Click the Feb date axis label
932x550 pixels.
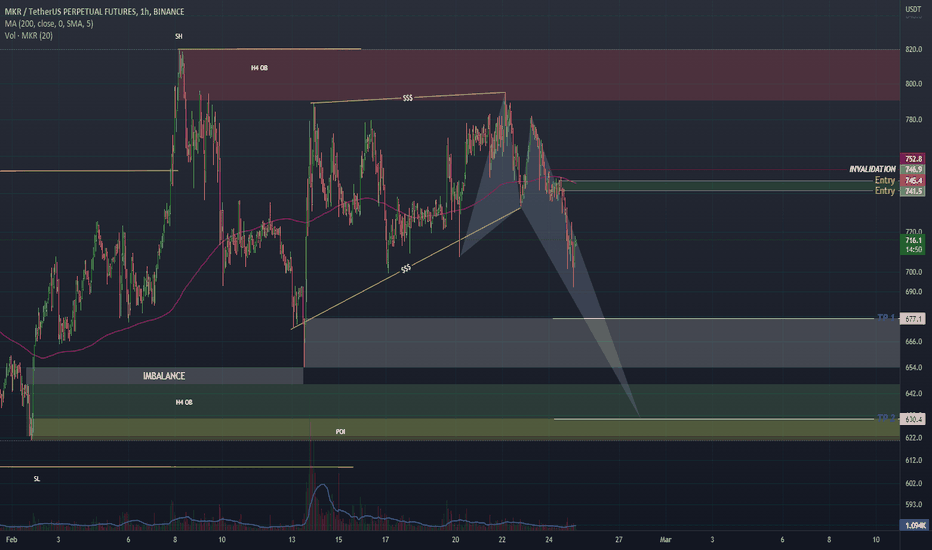point(11,540)
